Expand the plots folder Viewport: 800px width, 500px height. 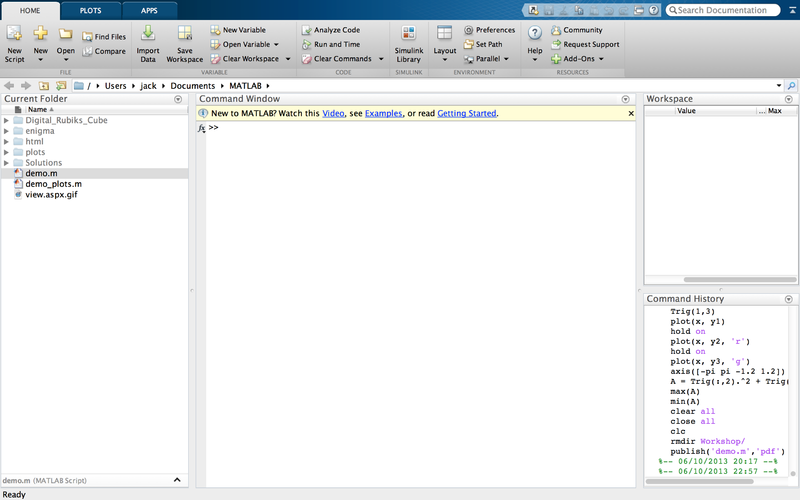click(x=6, y=152)
